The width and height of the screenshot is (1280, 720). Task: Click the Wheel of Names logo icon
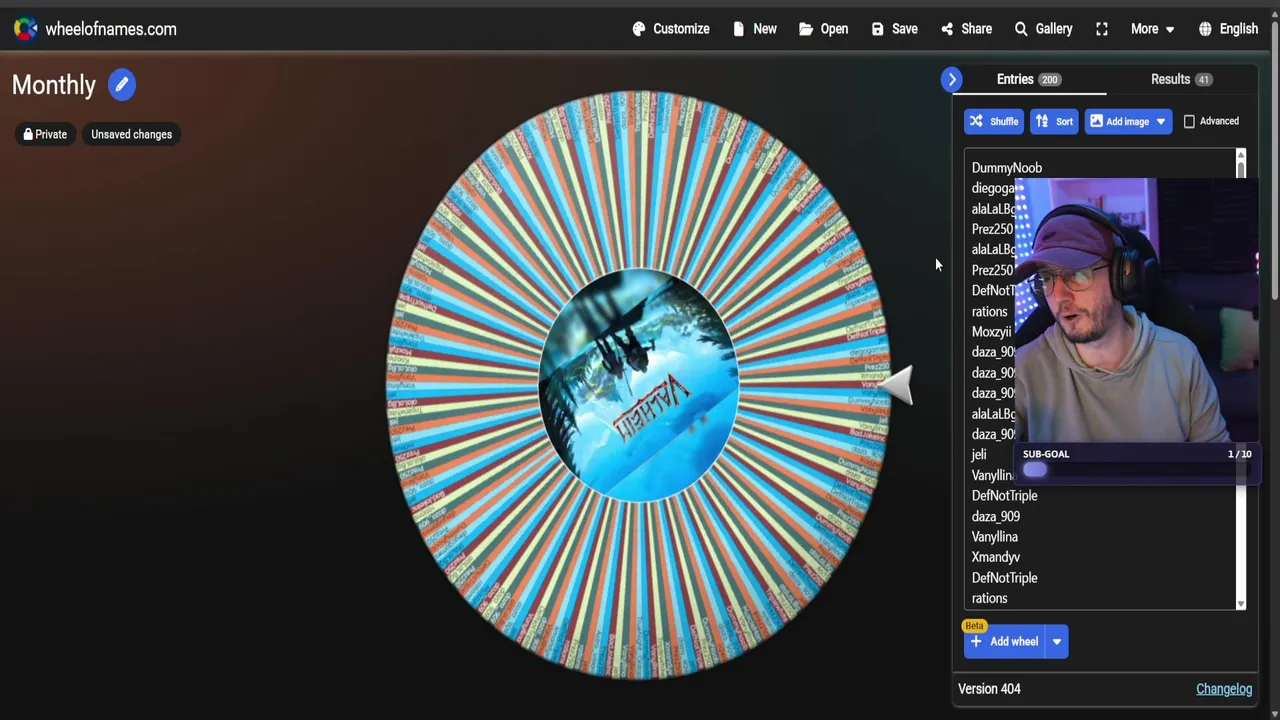26,29
